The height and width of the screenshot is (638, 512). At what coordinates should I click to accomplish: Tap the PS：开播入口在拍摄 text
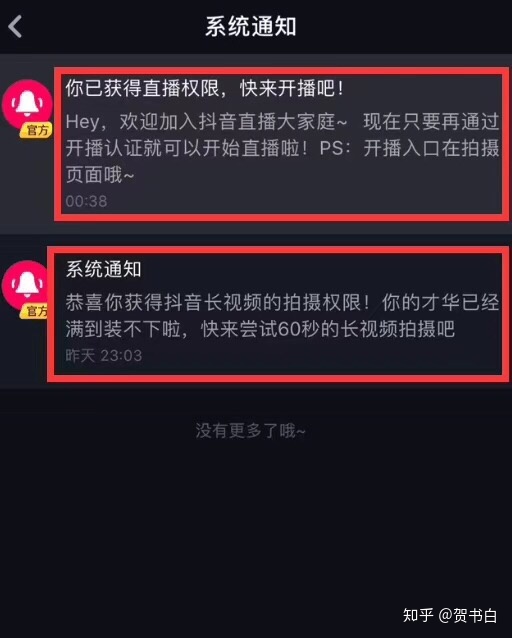[x=409, y=148]
